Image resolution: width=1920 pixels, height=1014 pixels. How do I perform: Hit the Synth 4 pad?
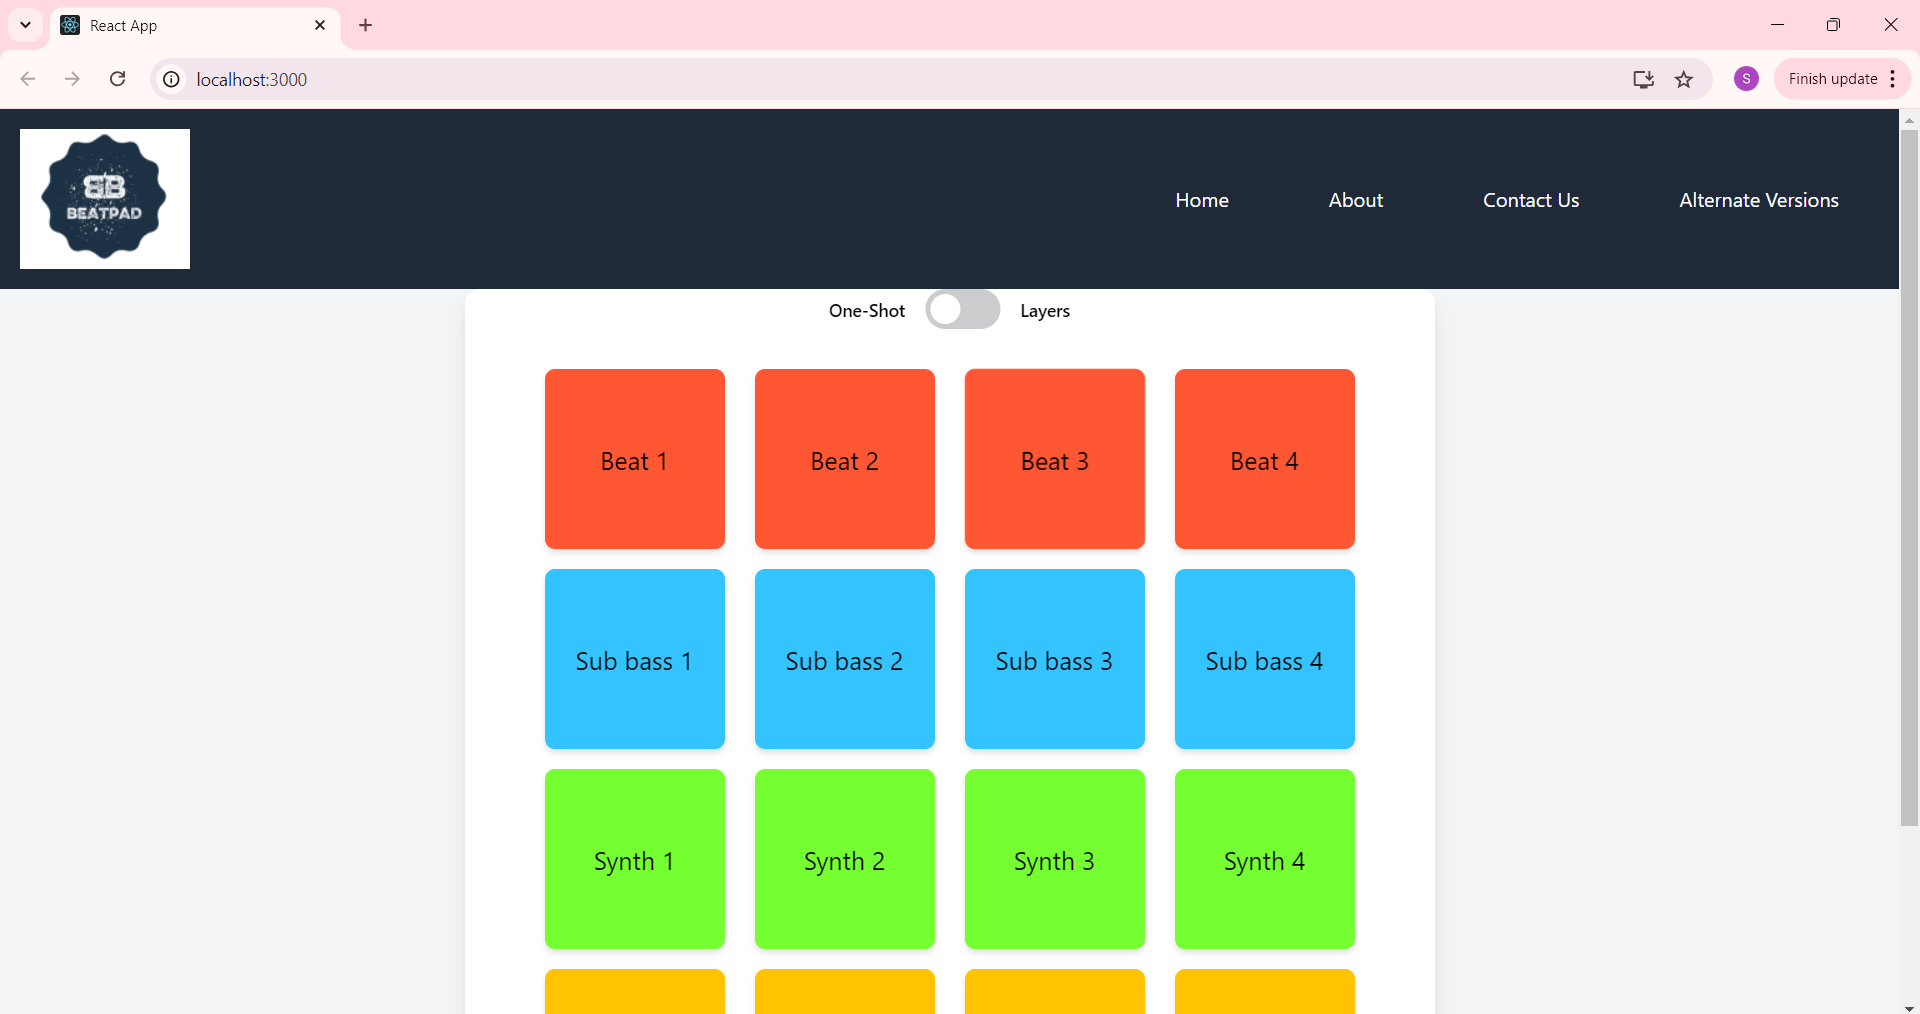coord(1265,859)
